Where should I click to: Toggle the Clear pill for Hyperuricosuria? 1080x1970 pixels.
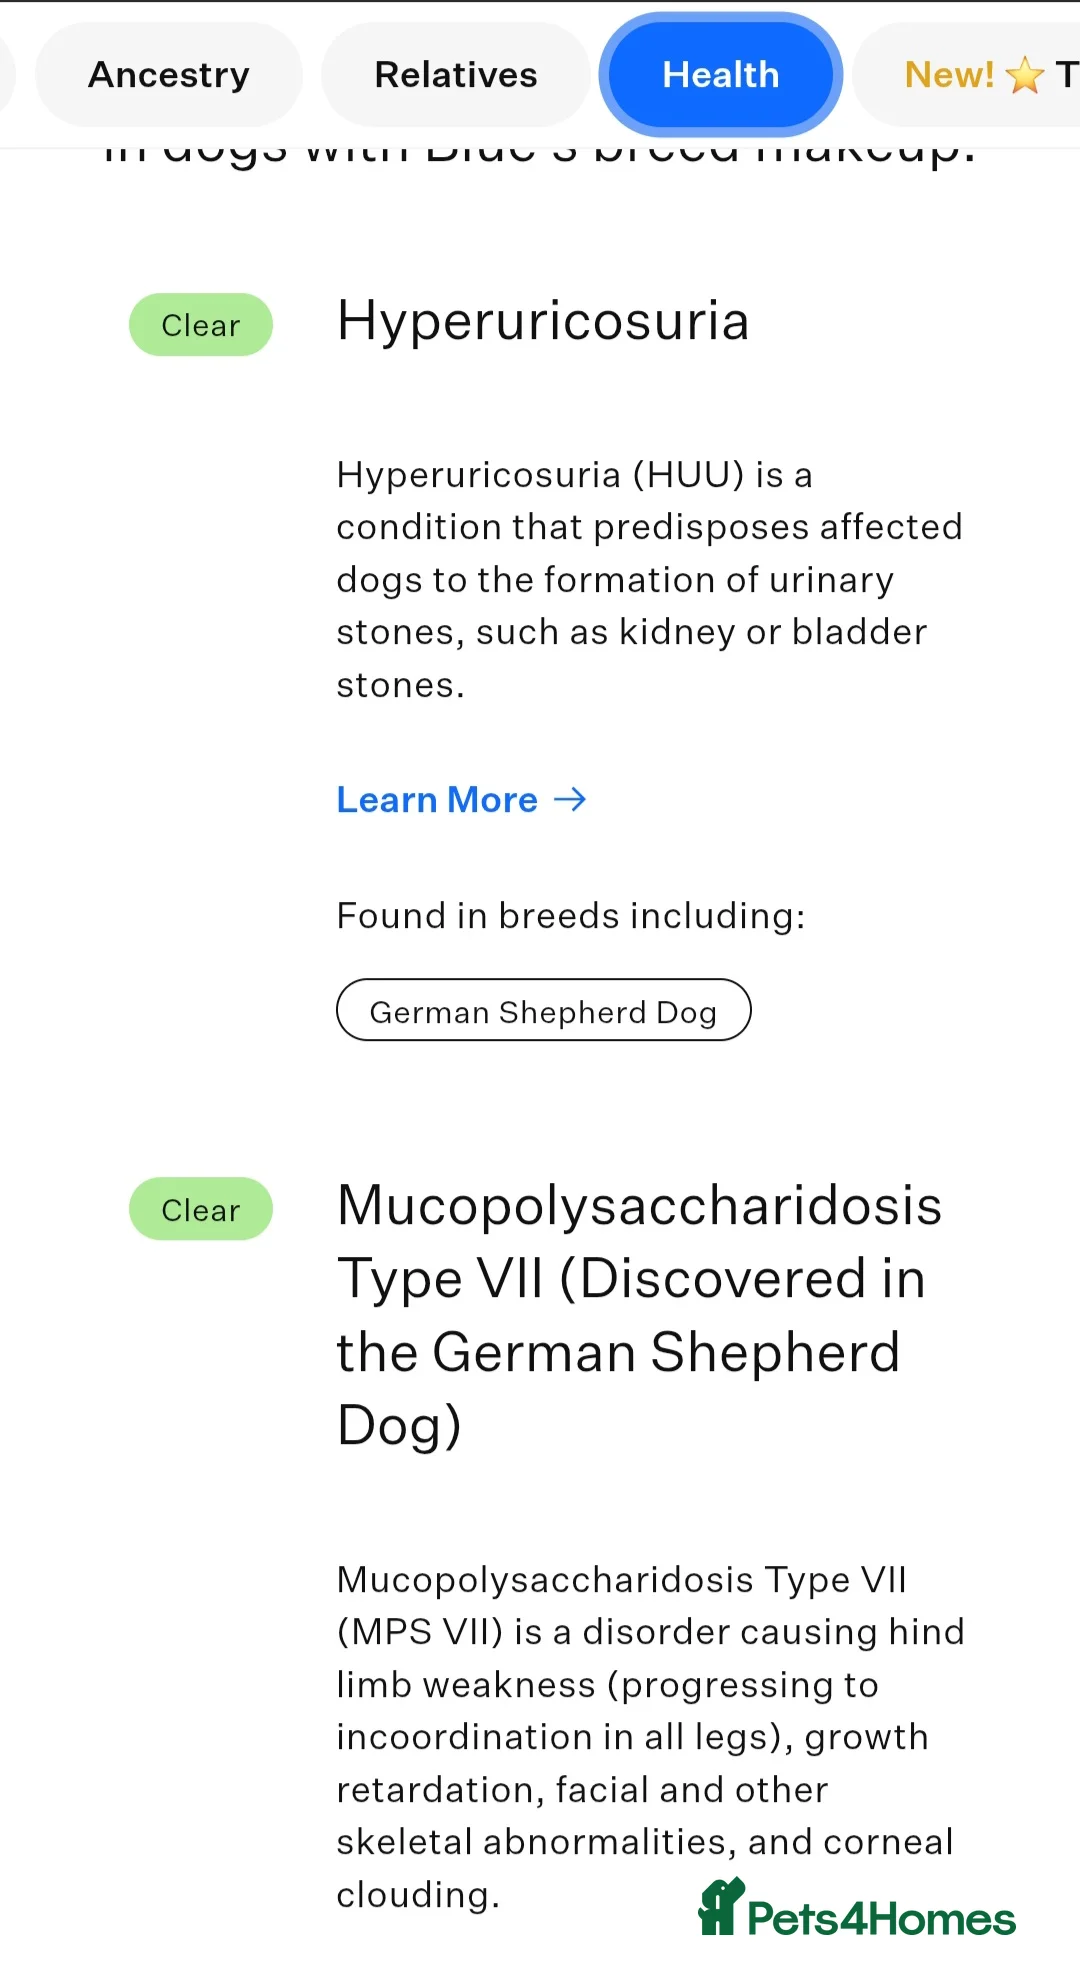click(x=200, y=324)
